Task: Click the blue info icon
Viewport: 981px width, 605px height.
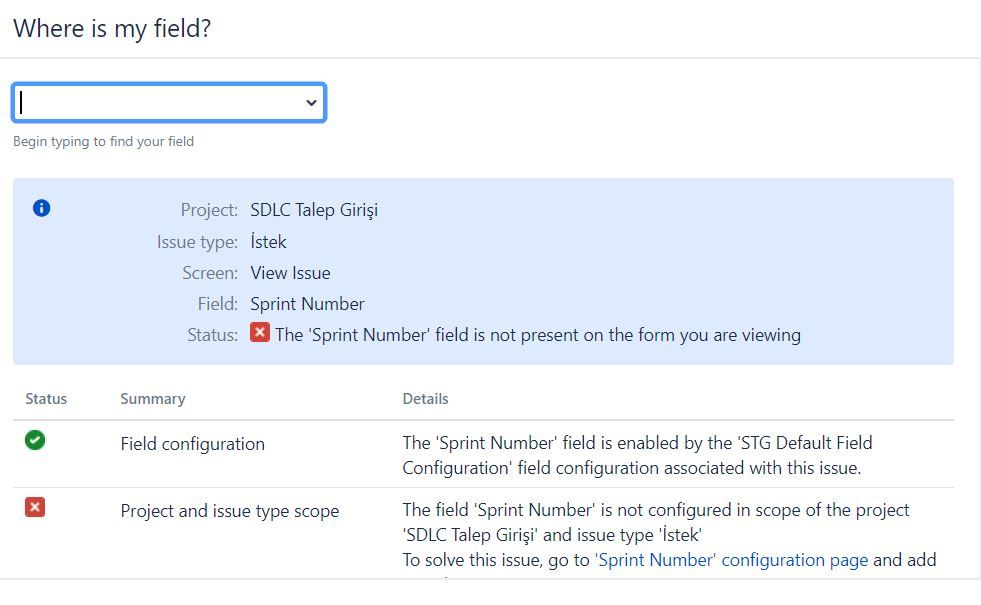Action: [41, 208]
